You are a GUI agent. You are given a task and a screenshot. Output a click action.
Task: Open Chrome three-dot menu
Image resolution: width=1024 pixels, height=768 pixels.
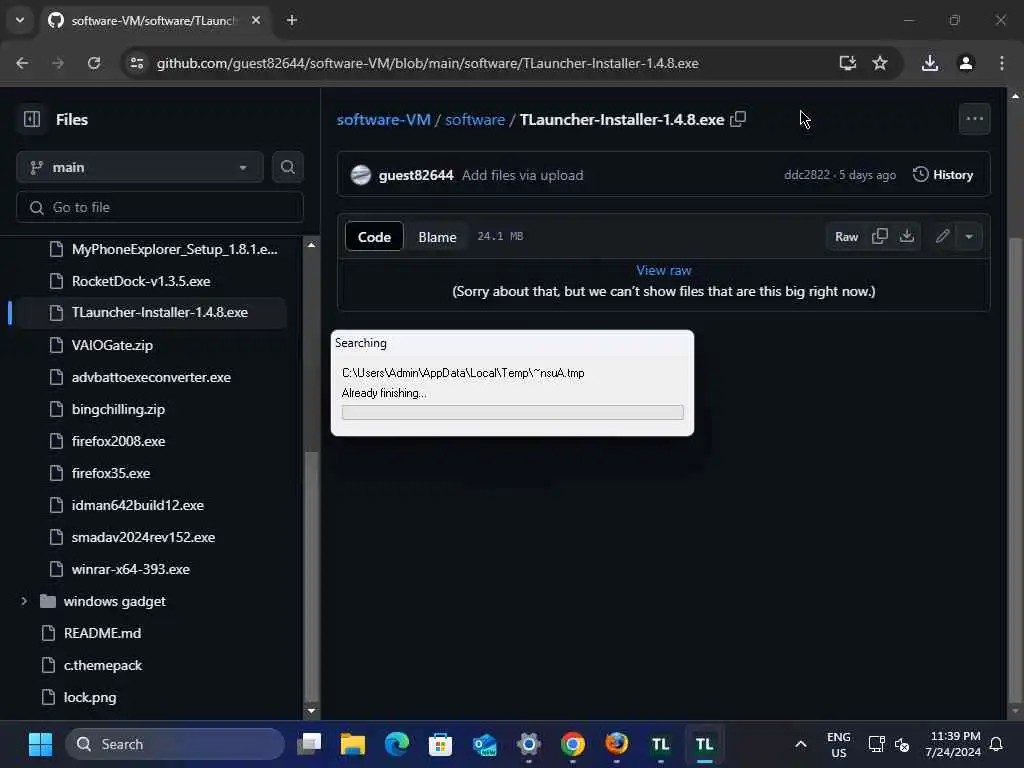pyautogui.click(x=1001, y=63)
